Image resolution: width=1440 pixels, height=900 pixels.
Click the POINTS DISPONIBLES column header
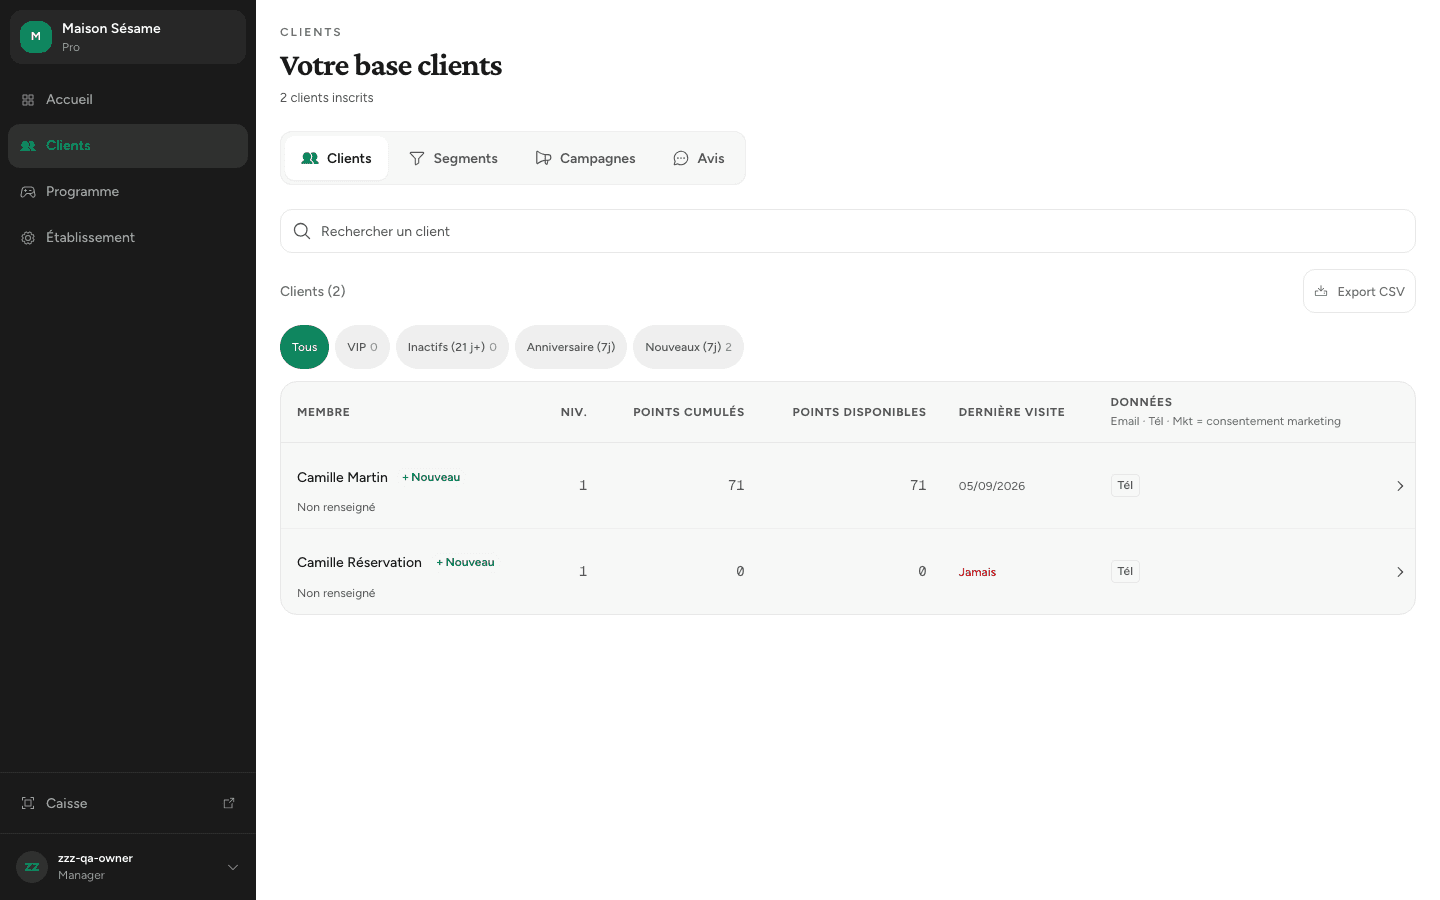coord(859,412)
